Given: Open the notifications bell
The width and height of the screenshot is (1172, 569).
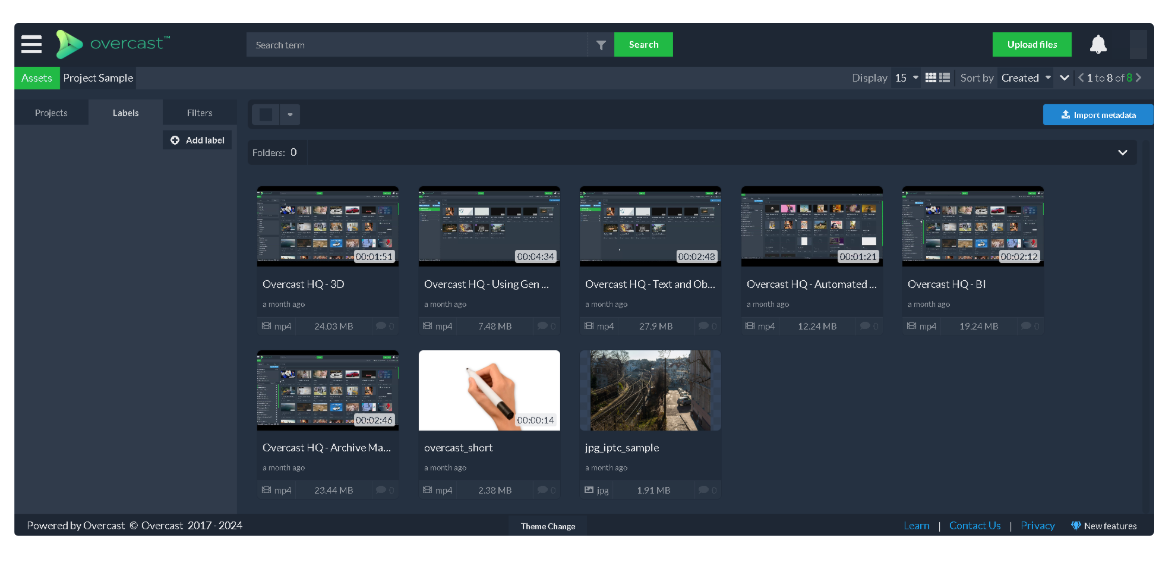Looking at the screenshot, I should [1098, 45].
